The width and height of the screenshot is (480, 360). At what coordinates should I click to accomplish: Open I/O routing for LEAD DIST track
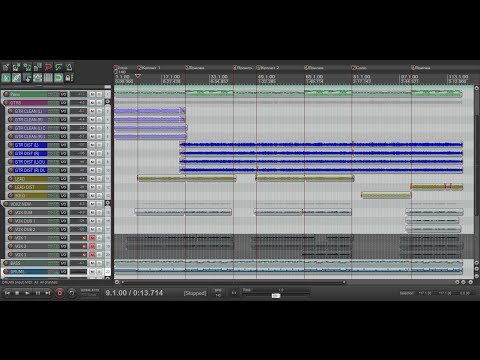(x=63, y=187)
